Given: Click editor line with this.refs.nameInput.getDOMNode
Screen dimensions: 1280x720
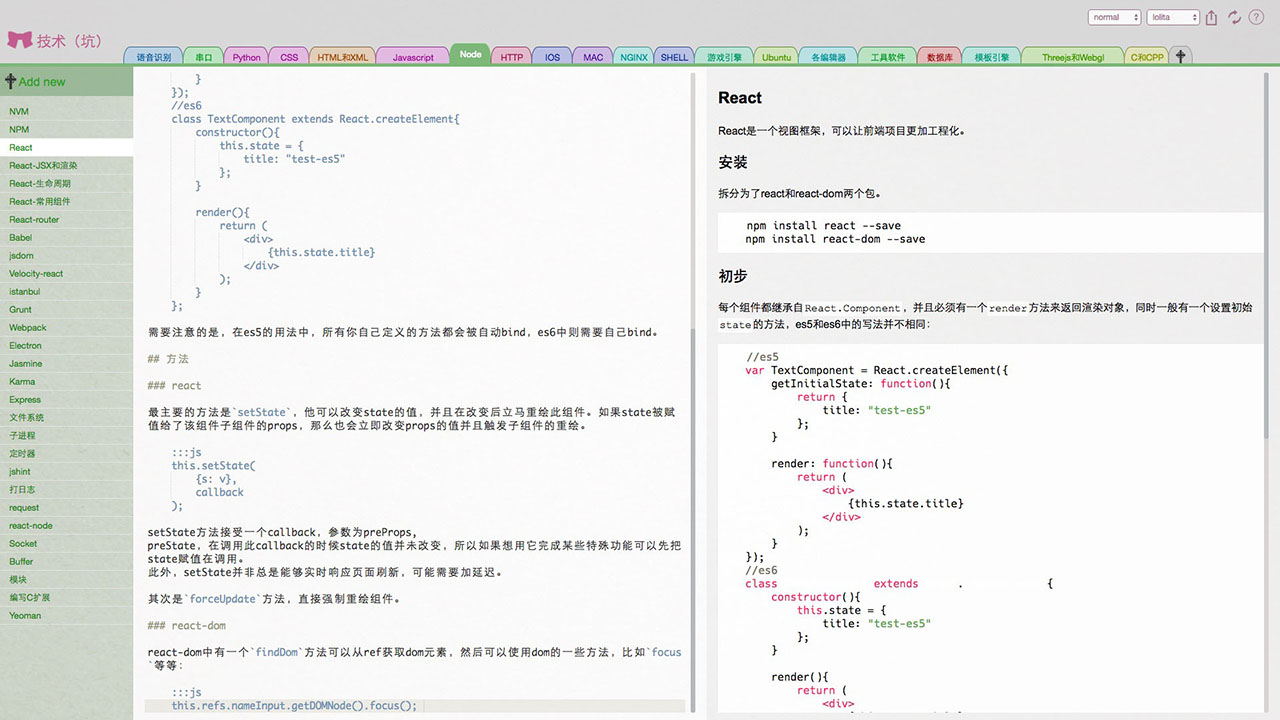Looking at the screenshot, I should [414, 705].
